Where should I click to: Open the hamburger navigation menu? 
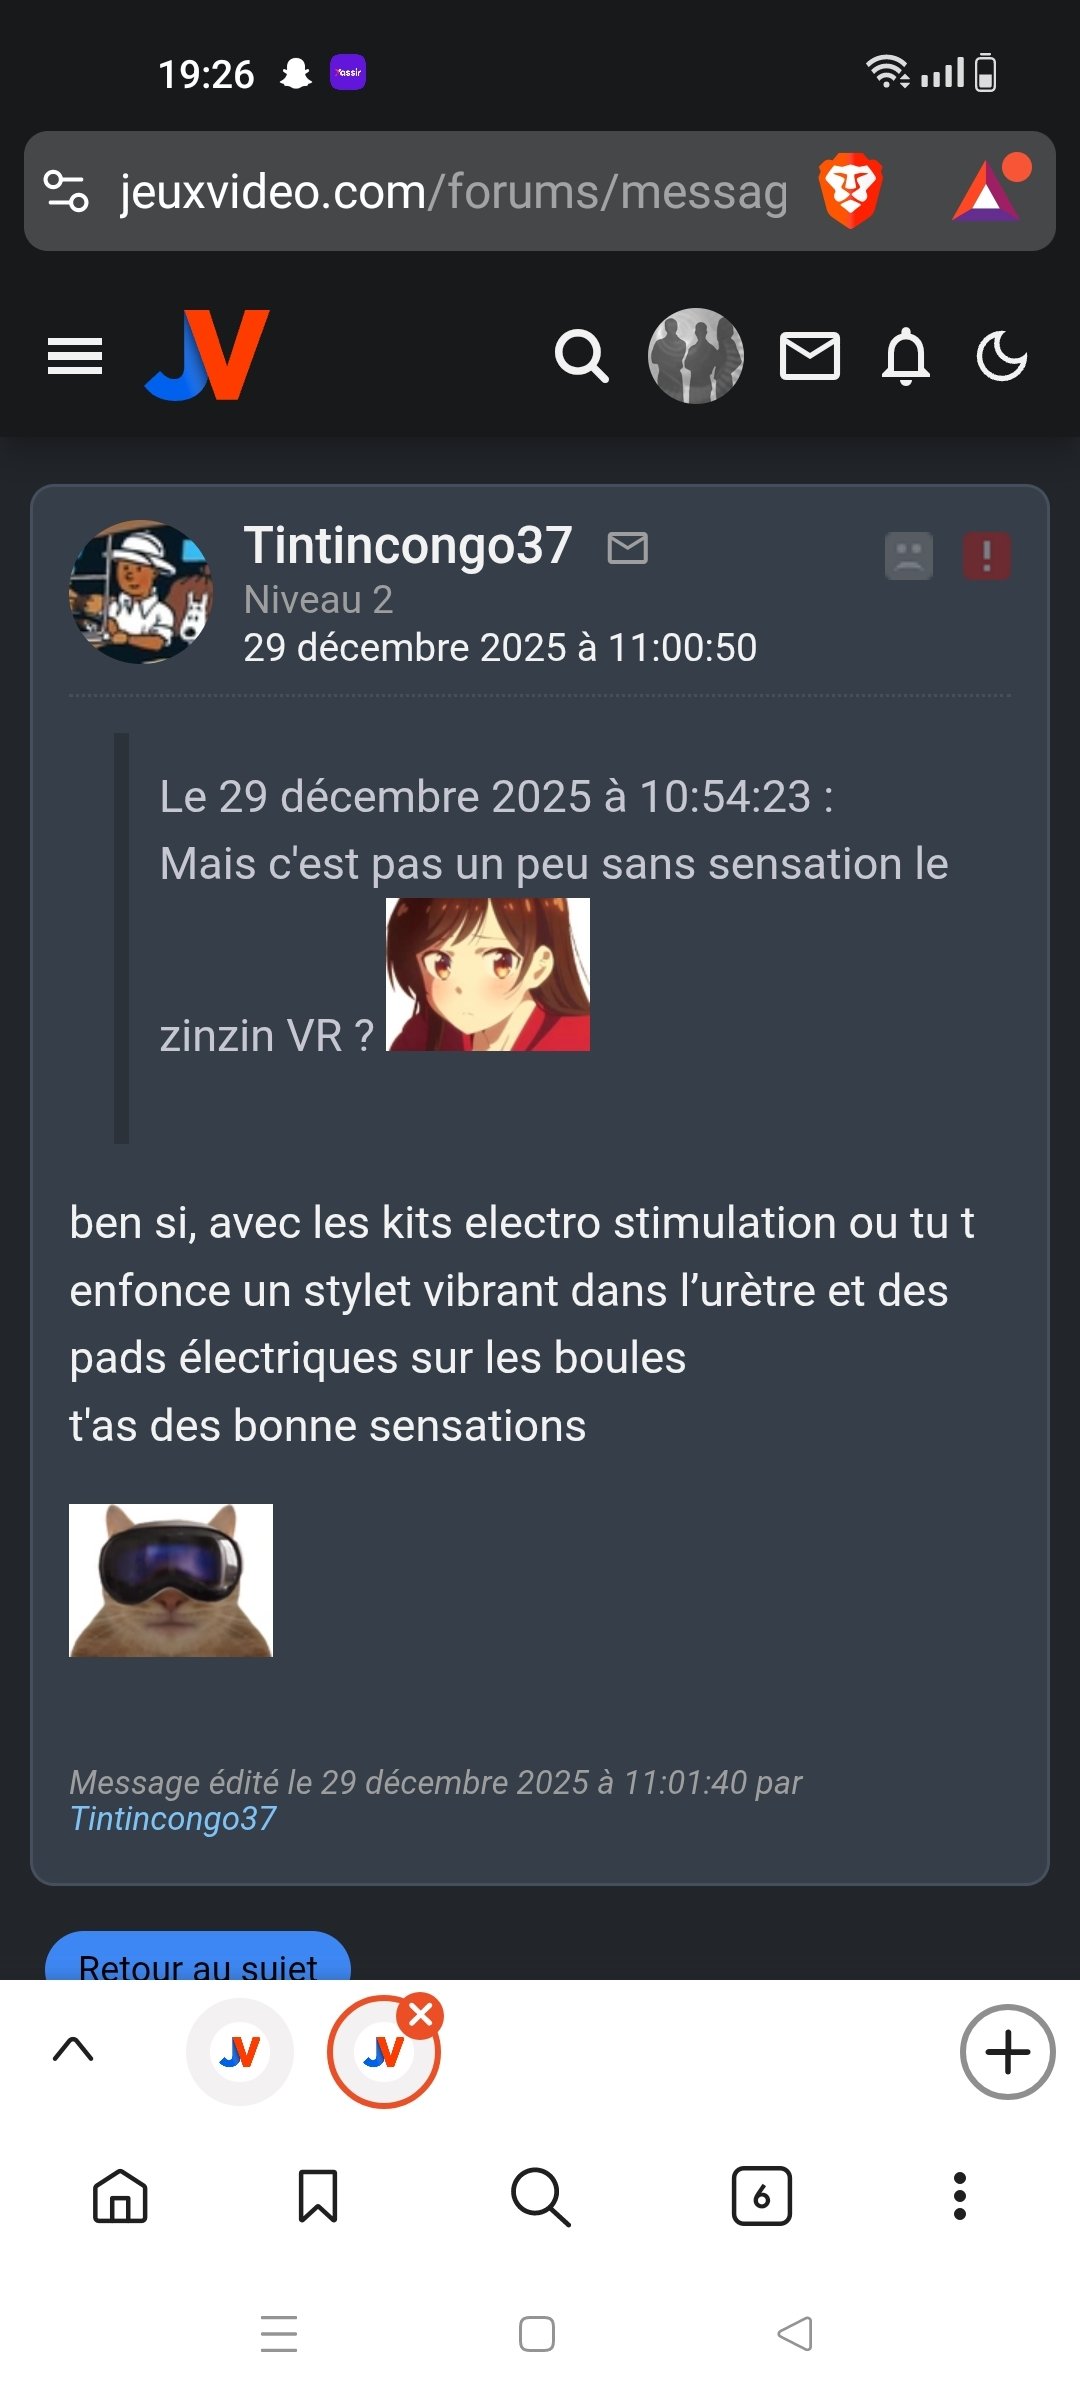[x=75, y=356]
